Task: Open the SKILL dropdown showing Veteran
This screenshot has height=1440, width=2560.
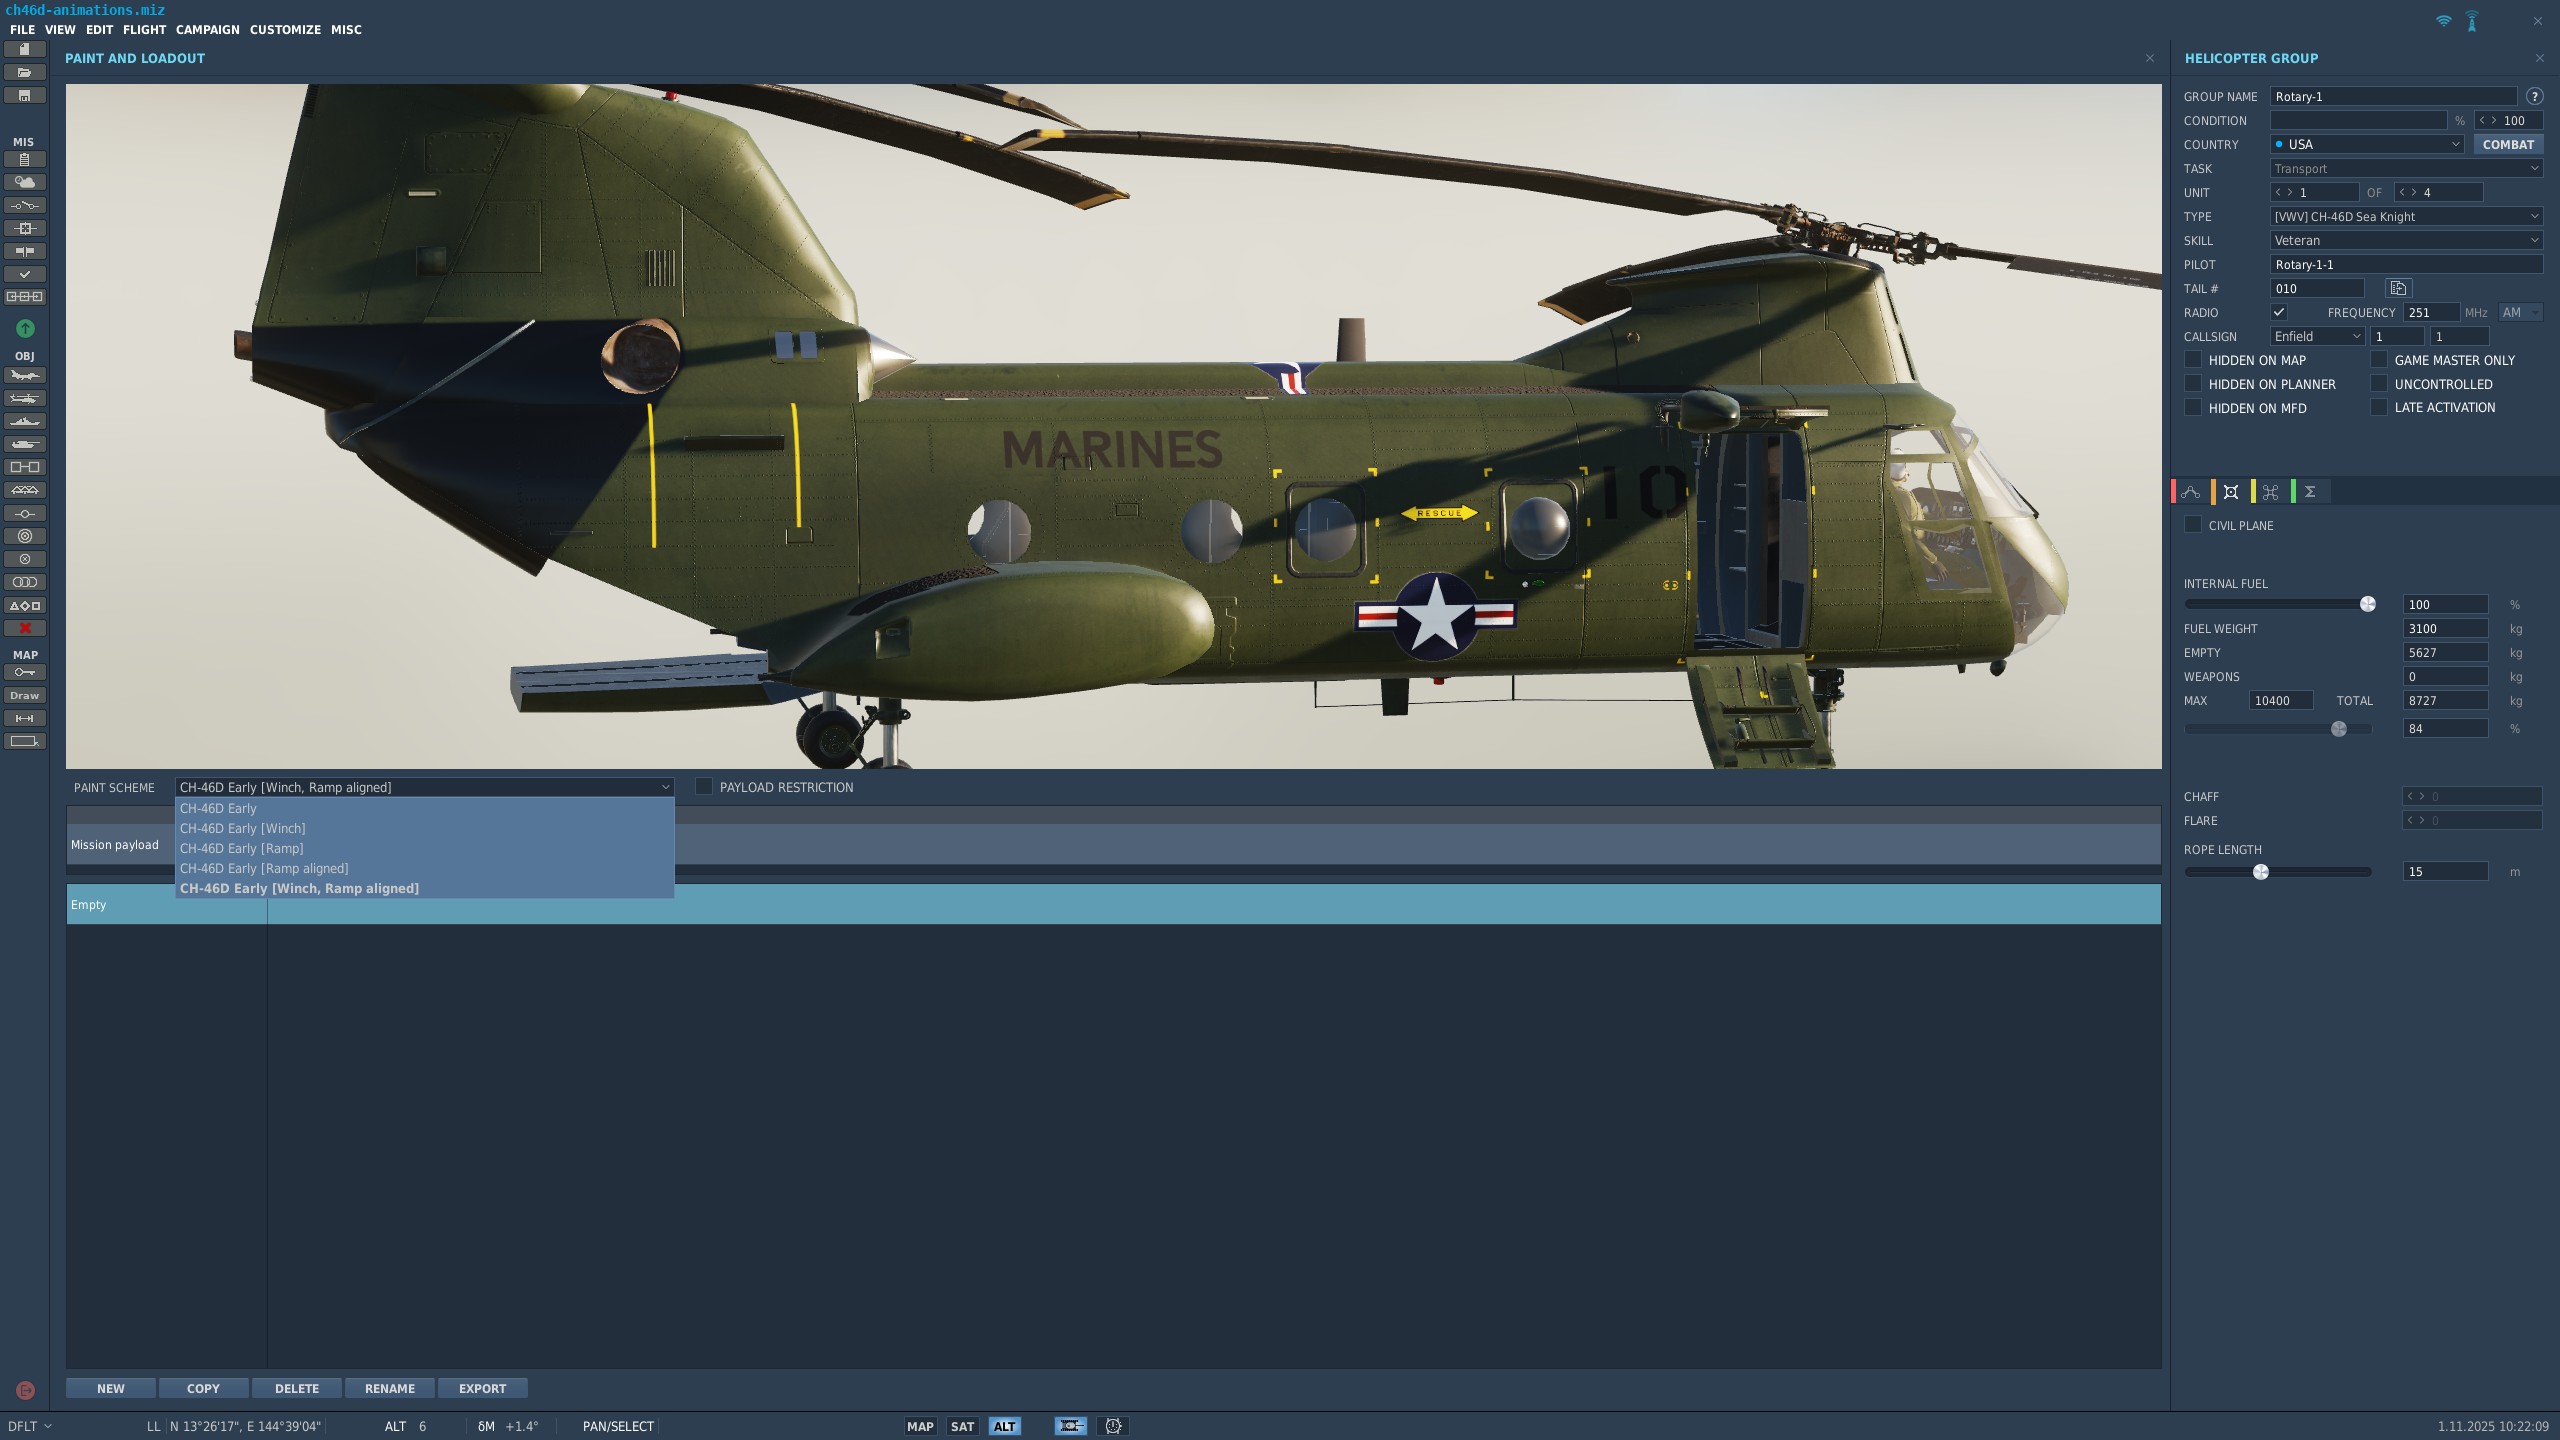Action: pyautogui.click(x=2407, y=240)
